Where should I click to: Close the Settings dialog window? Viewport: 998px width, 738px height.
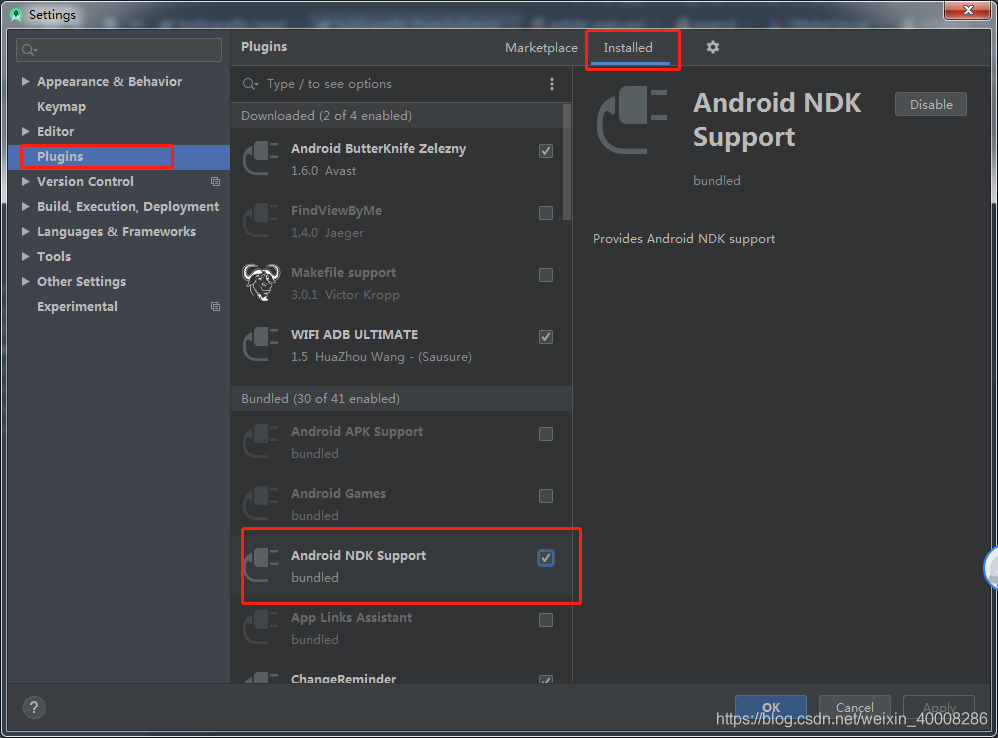pos(968,10)
